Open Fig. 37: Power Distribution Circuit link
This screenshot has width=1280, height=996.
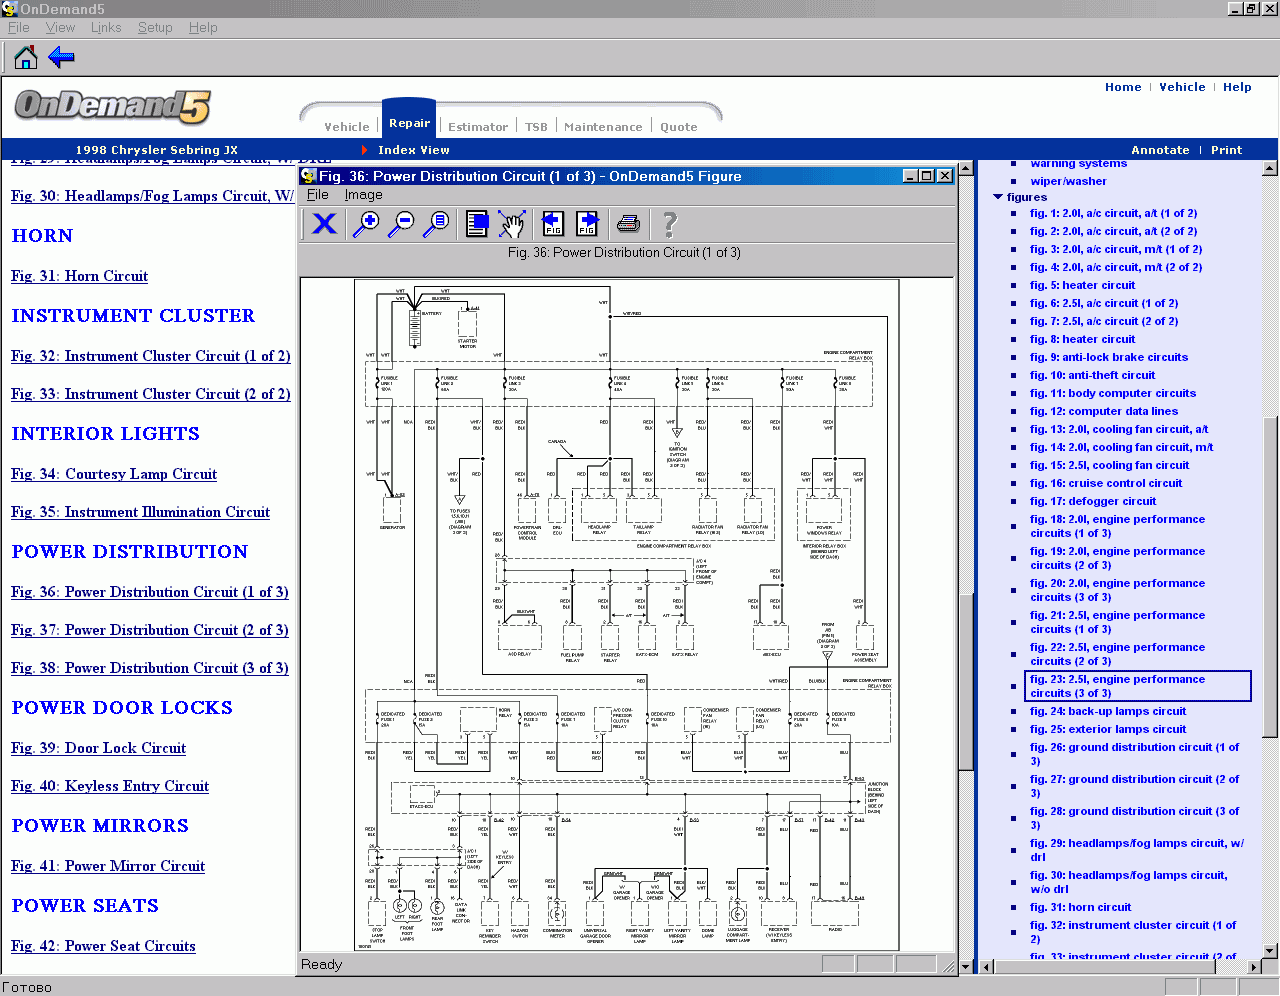pyautogui.click(x=150, y=630)
